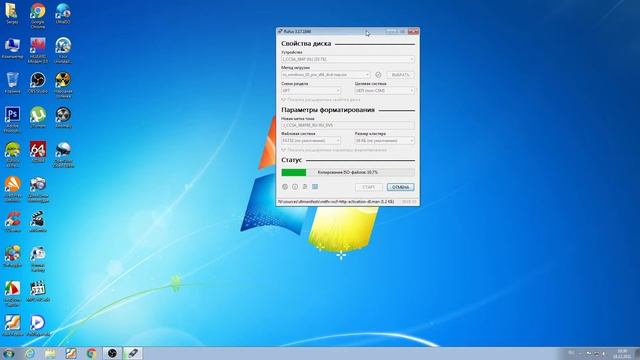This screenshot has height=360, width=640.
Task: Click the ВЫБРАТЬ button
Action: 400,75
